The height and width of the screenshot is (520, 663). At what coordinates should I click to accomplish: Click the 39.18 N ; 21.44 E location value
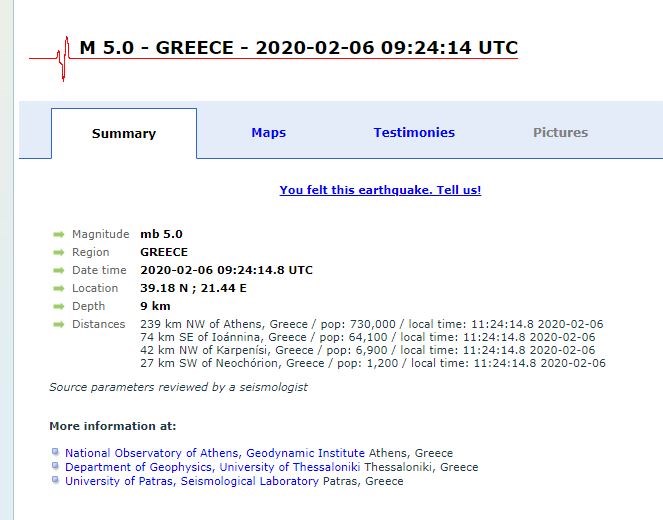[x=193, y=288]
